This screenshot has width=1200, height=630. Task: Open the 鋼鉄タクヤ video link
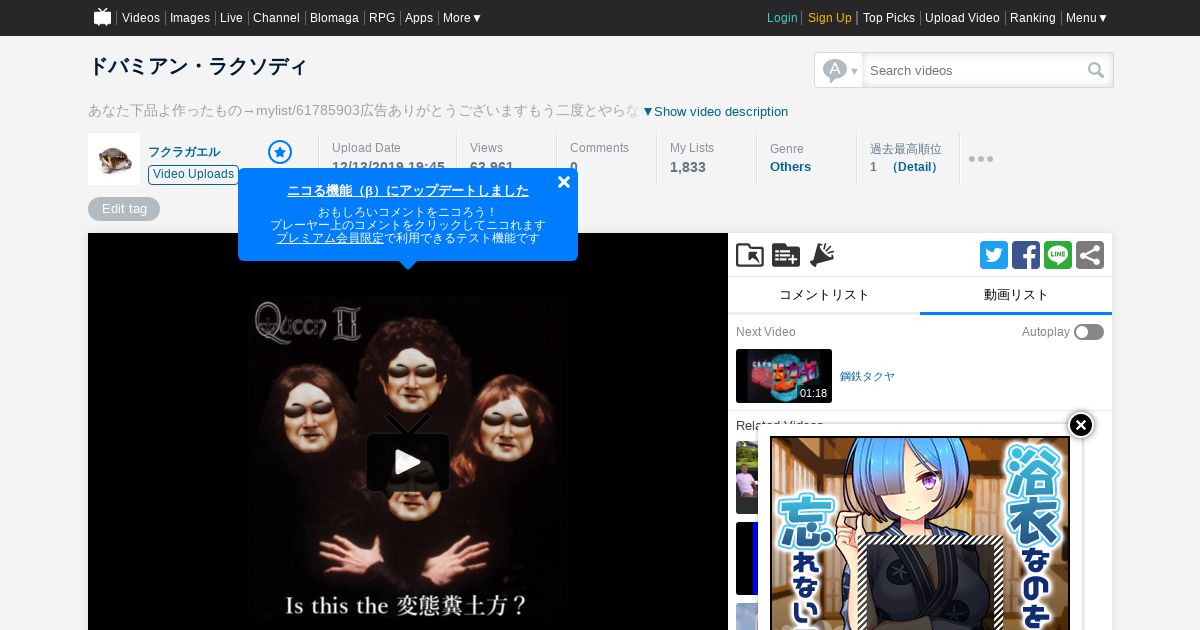click(x=867, y=376)
